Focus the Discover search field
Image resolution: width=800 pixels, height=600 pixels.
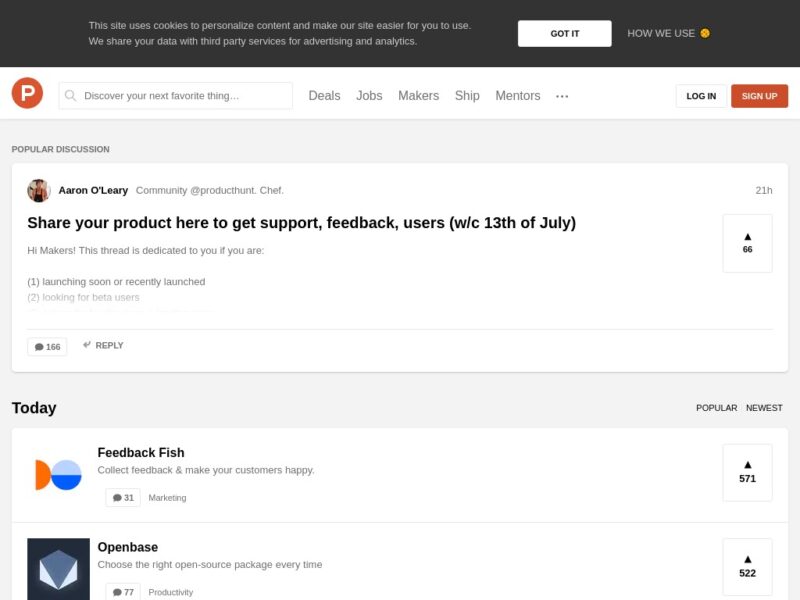176,96
